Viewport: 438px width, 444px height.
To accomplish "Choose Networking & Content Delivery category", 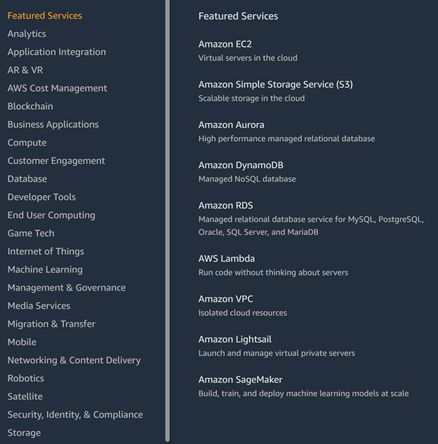I will pyautogui.click(x=74, y=360).
